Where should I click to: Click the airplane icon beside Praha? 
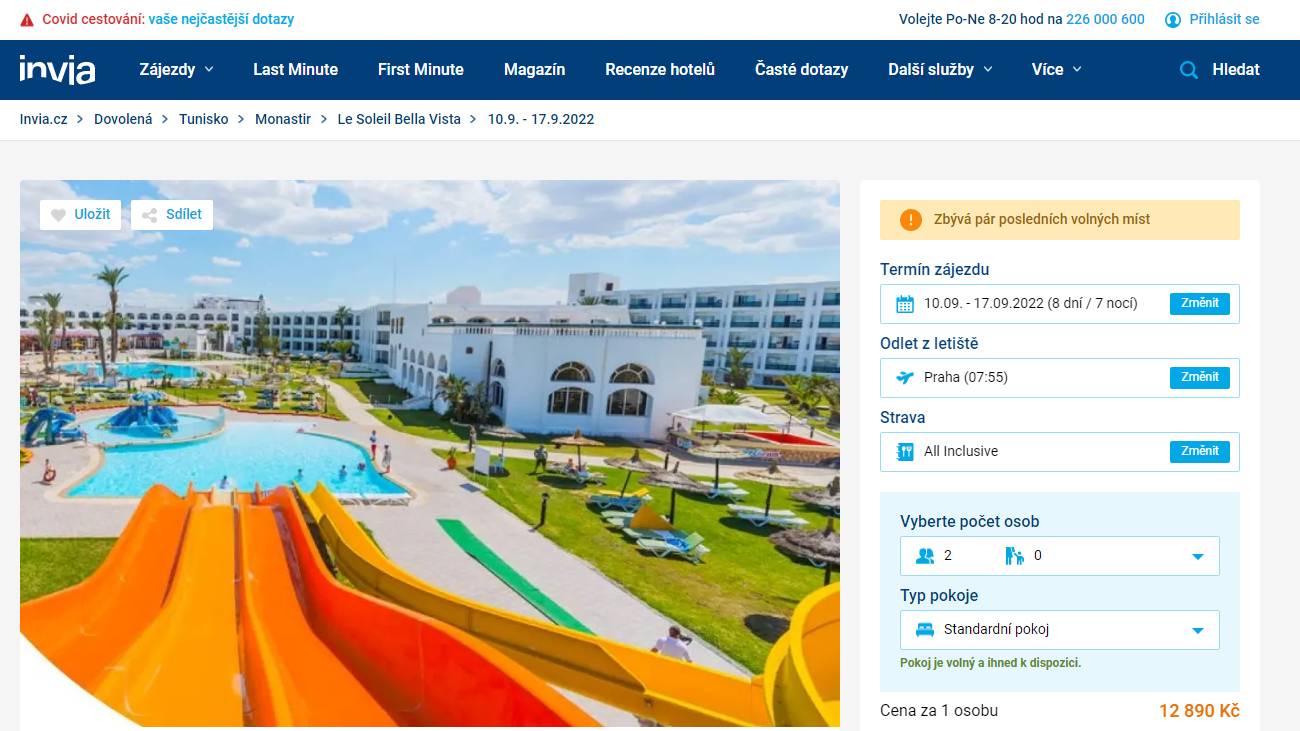coord(905,378)
